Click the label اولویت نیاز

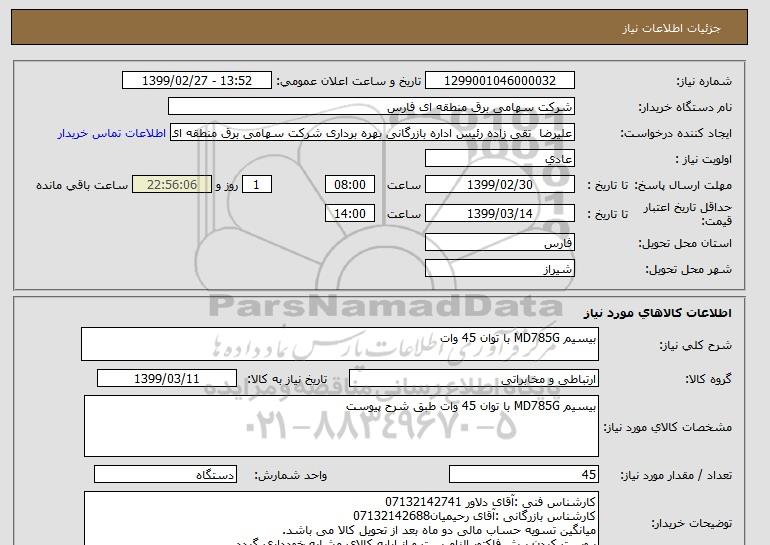[704, 159]
